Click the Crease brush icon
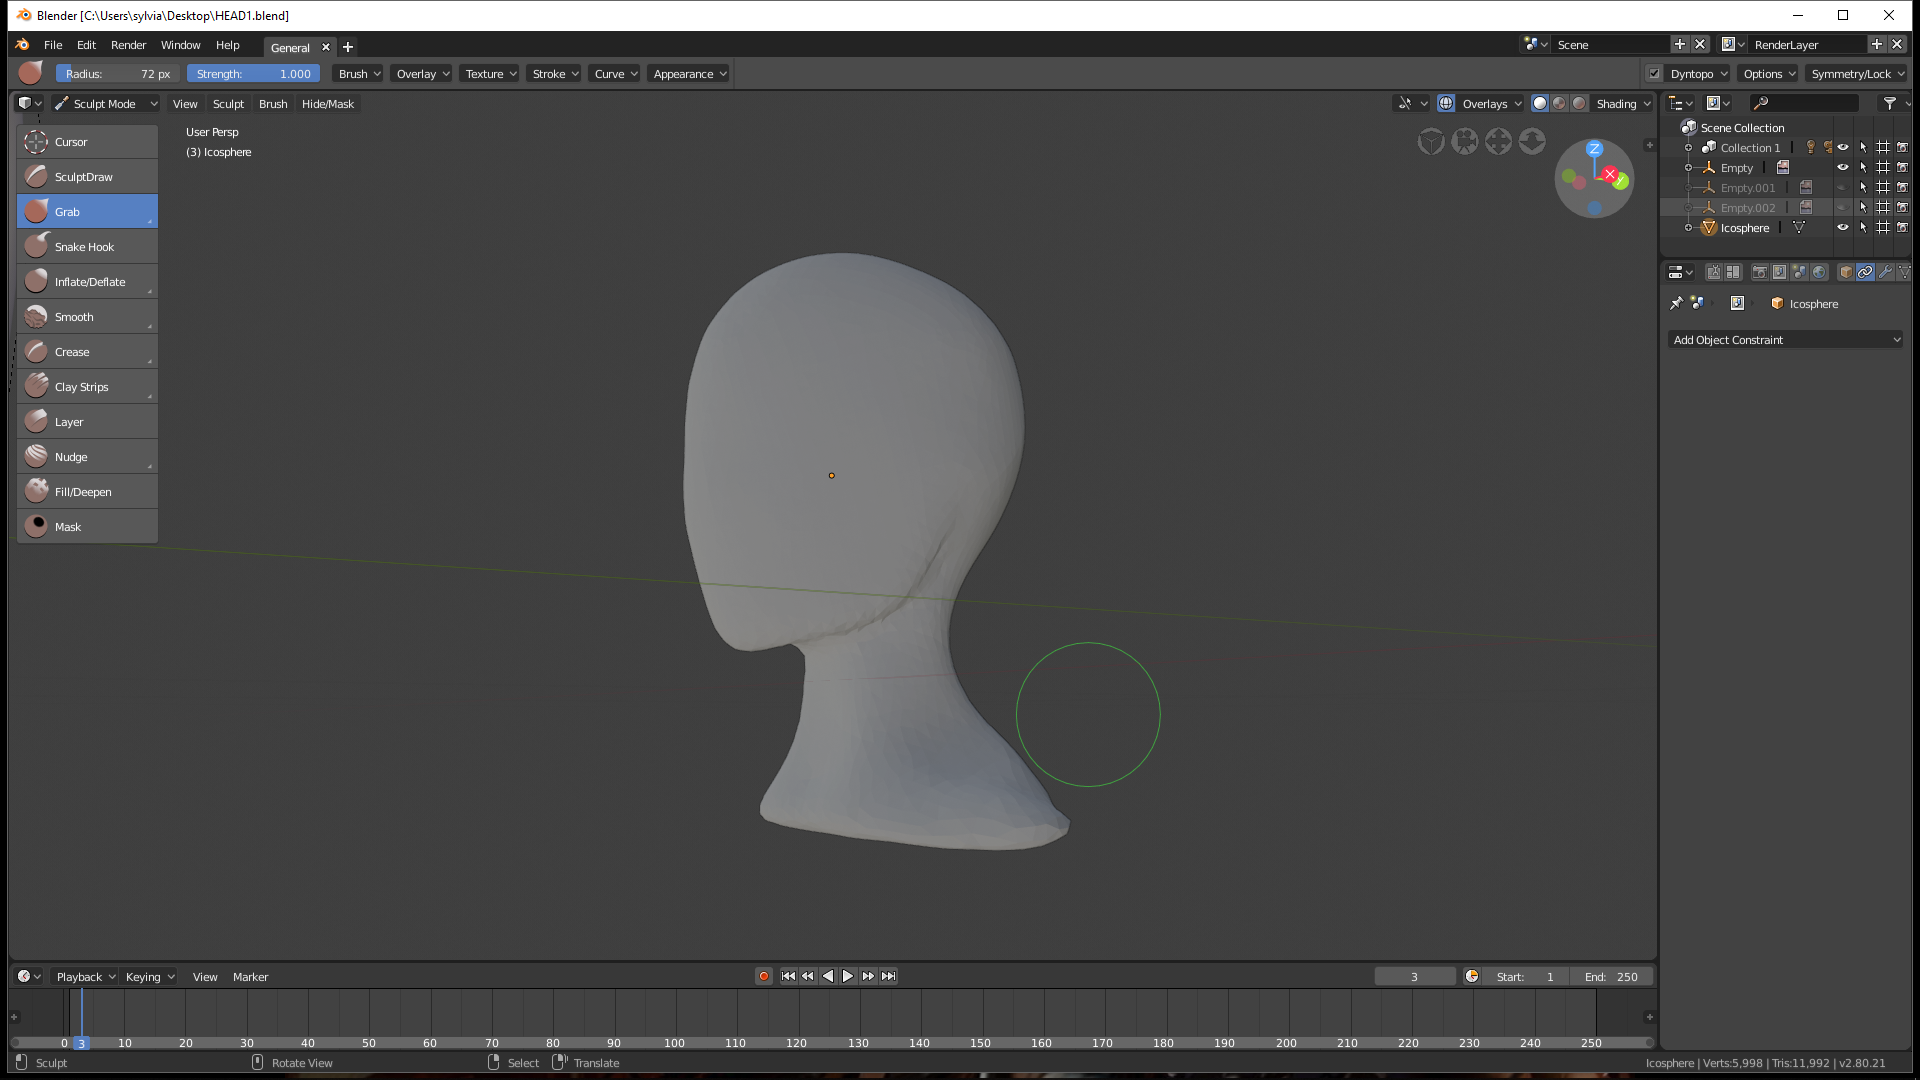 click(37, 352)
